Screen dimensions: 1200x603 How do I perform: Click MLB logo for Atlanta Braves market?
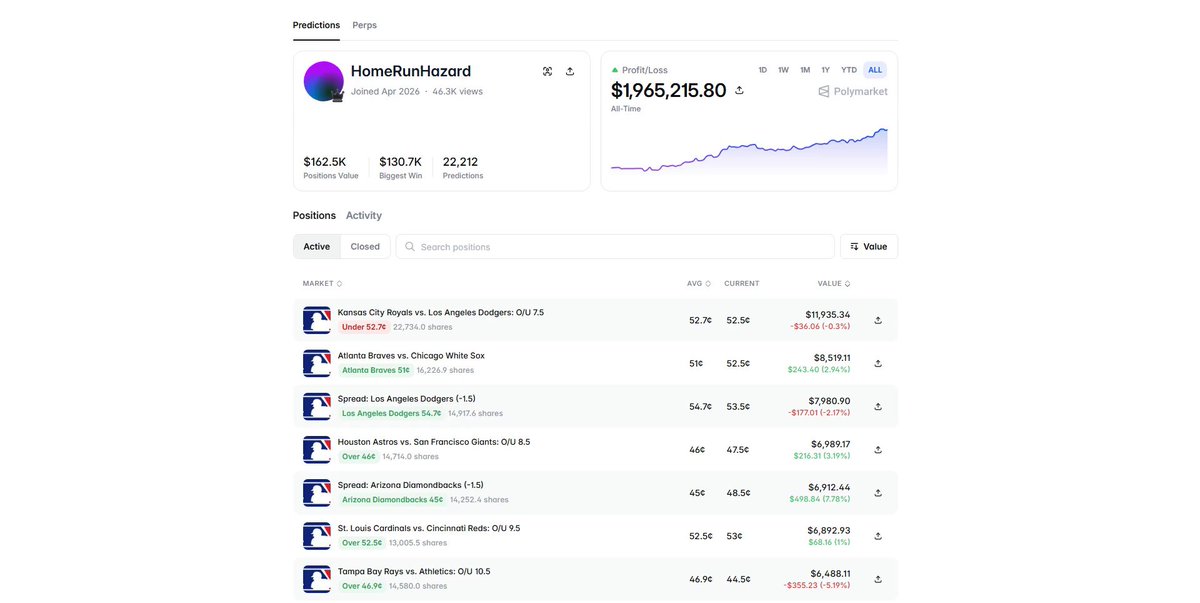coord(317,363)
